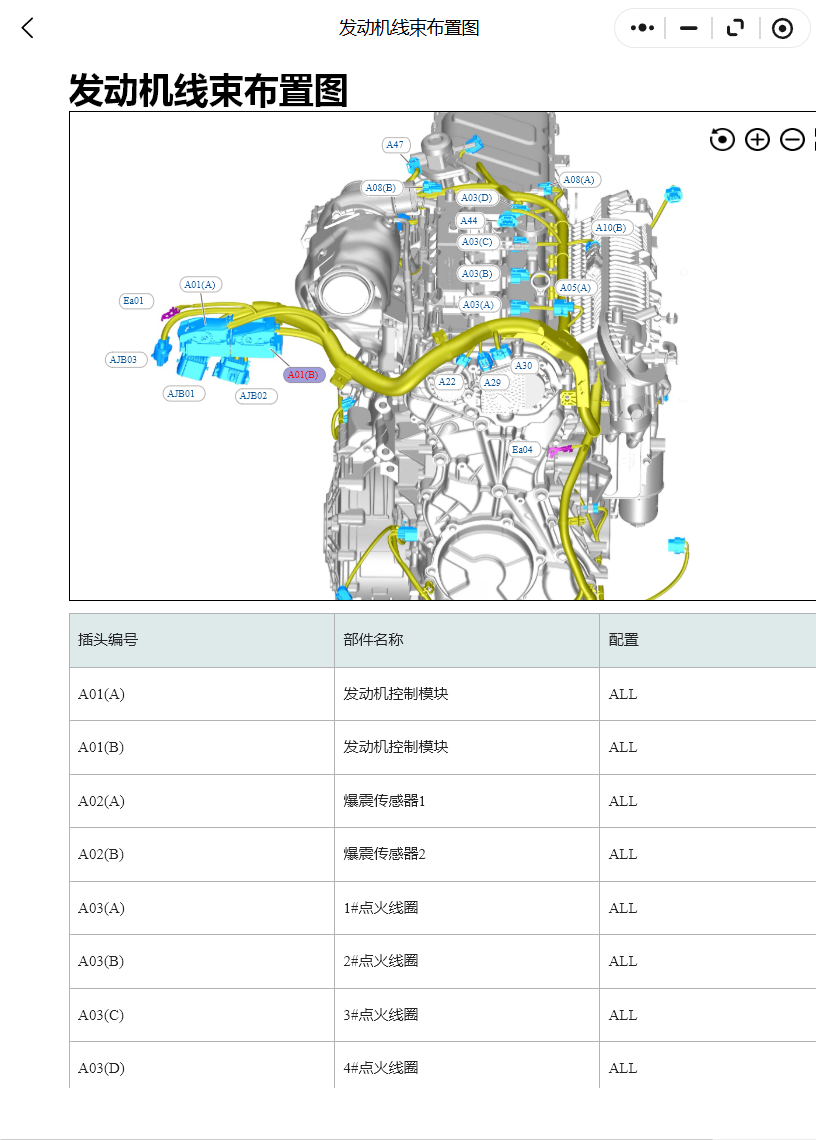This screenshot has height=1140, width=816.
Task: Select connector label A08(A)
Action: [x=580, y=179]
